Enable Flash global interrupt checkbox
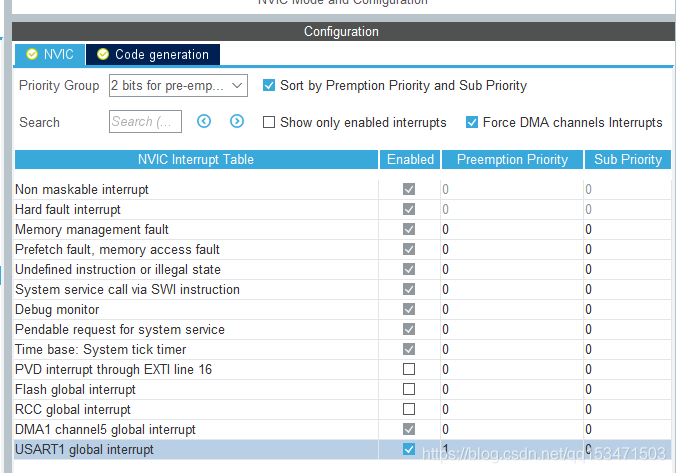The width and height of the screenshot is (676, 473). coord(409,389)
